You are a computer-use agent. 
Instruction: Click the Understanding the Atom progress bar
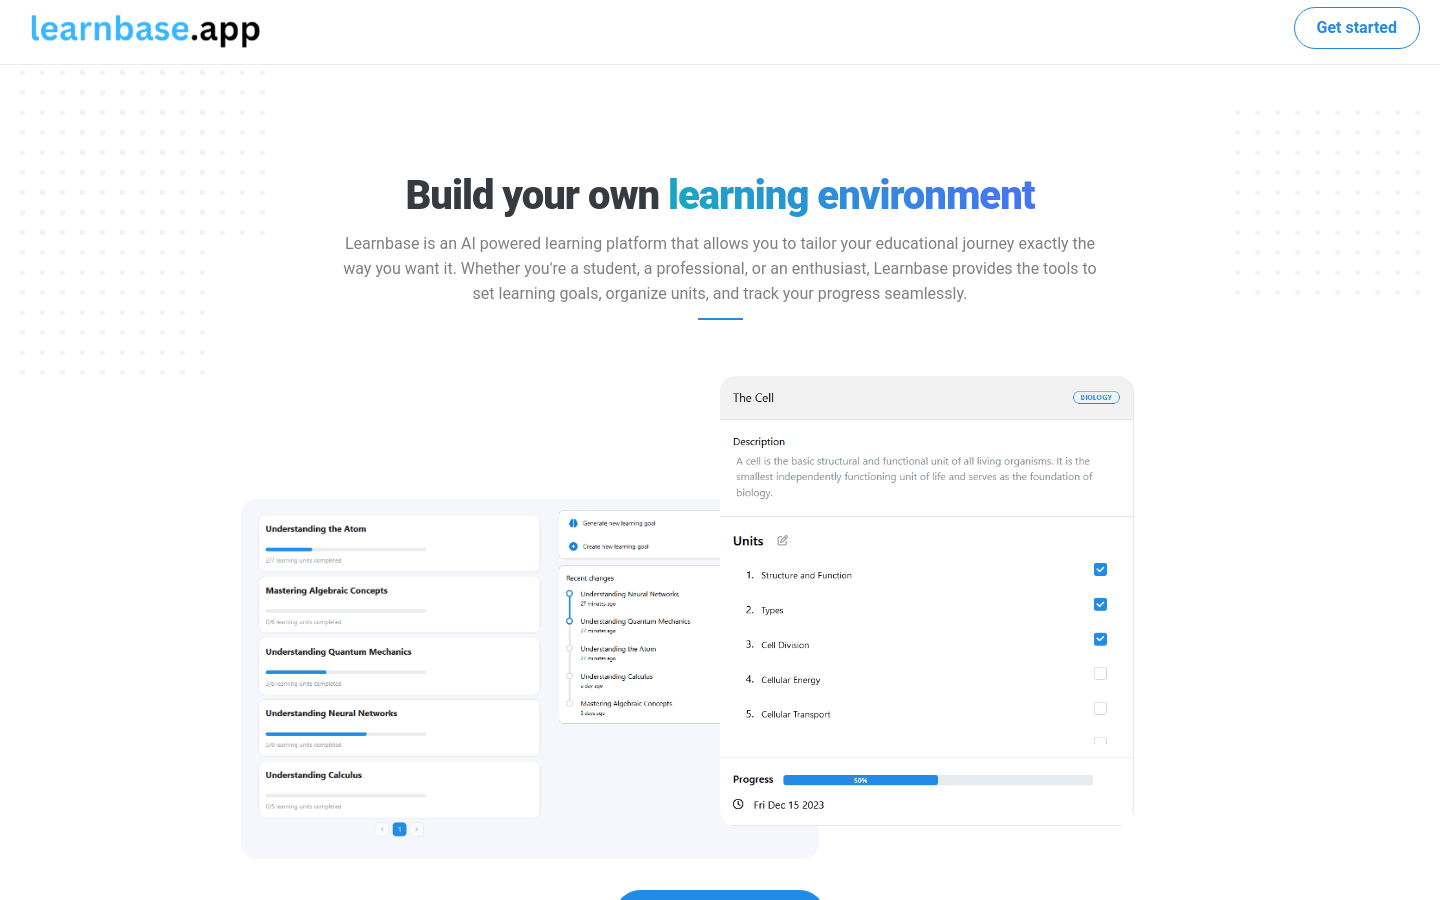(x=346, y=549)
